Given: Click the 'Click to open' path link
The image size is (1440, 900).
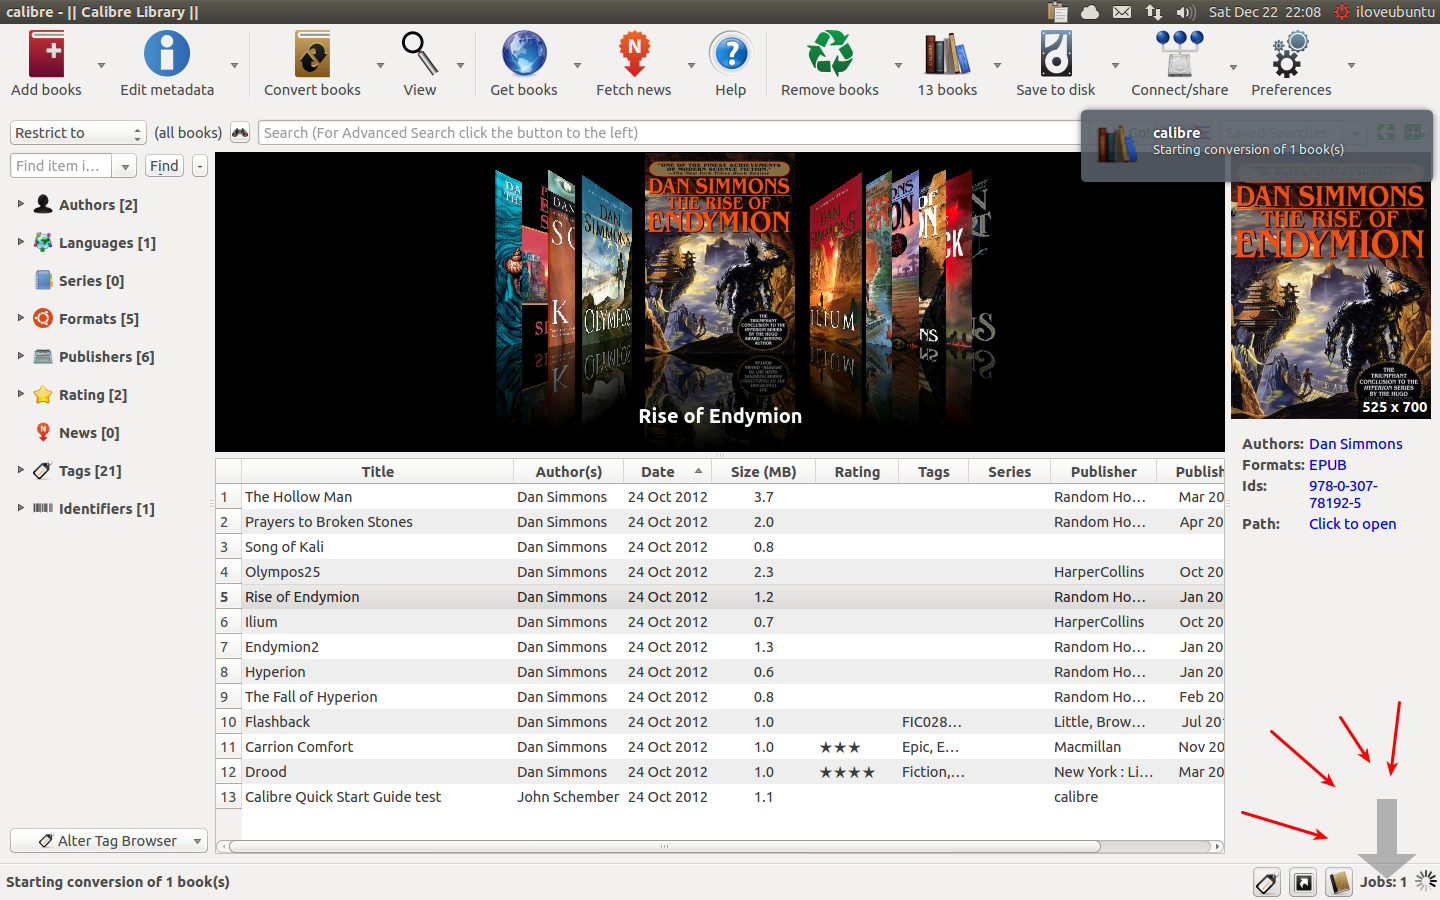Looking at the screenshot, I should pos(1352,524).
